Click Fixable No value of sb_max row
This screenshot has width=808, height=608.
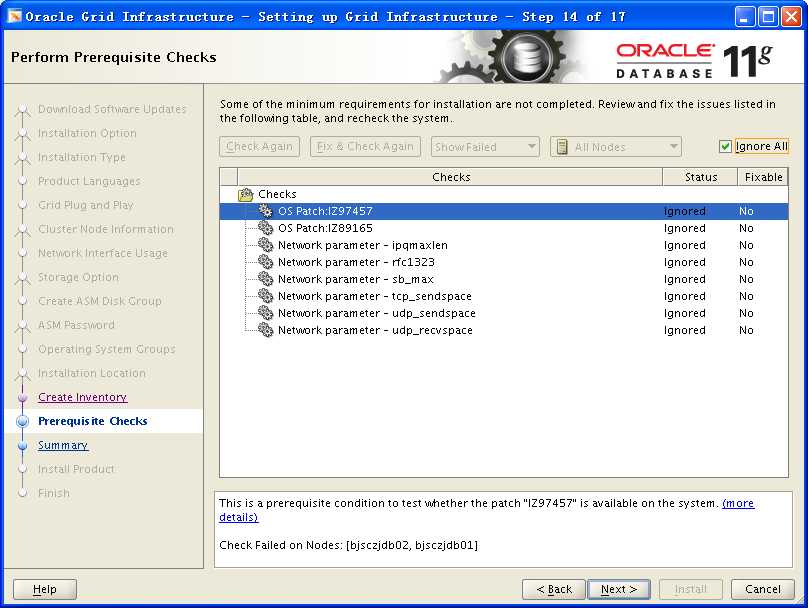[x=746, y=279]
